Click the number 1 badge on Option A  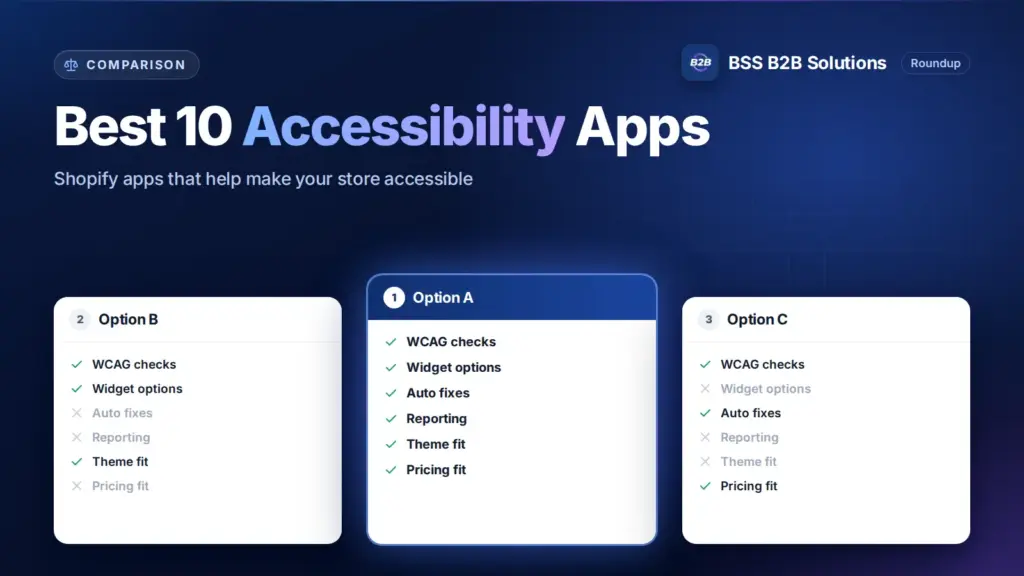click(x=394, y=298)
